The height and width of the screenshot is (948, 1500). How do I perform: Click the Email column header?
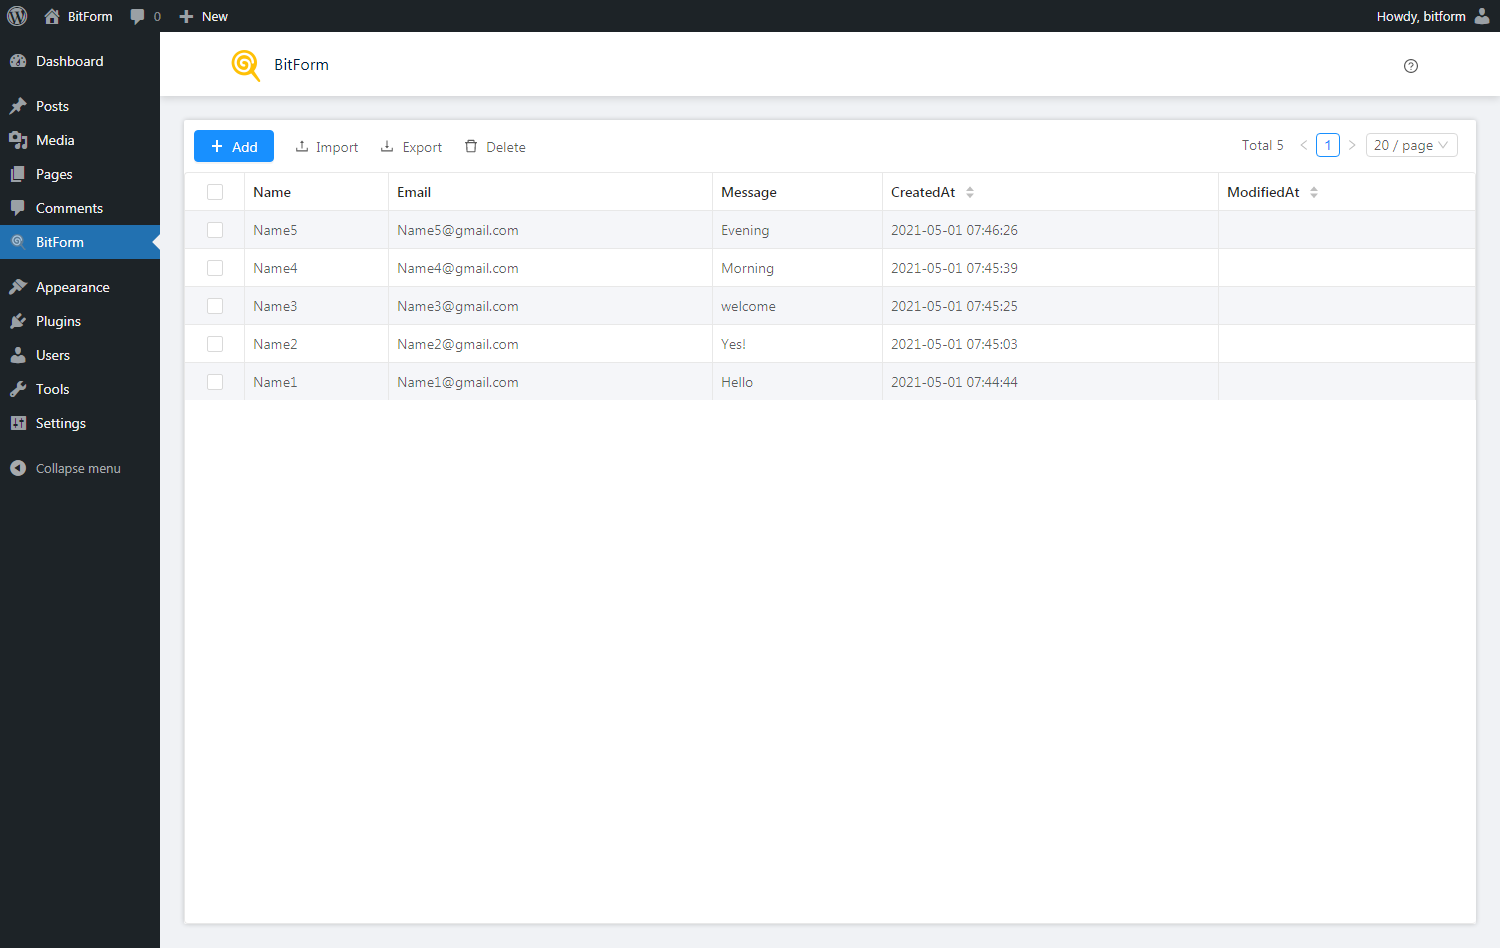pos(550,192)
